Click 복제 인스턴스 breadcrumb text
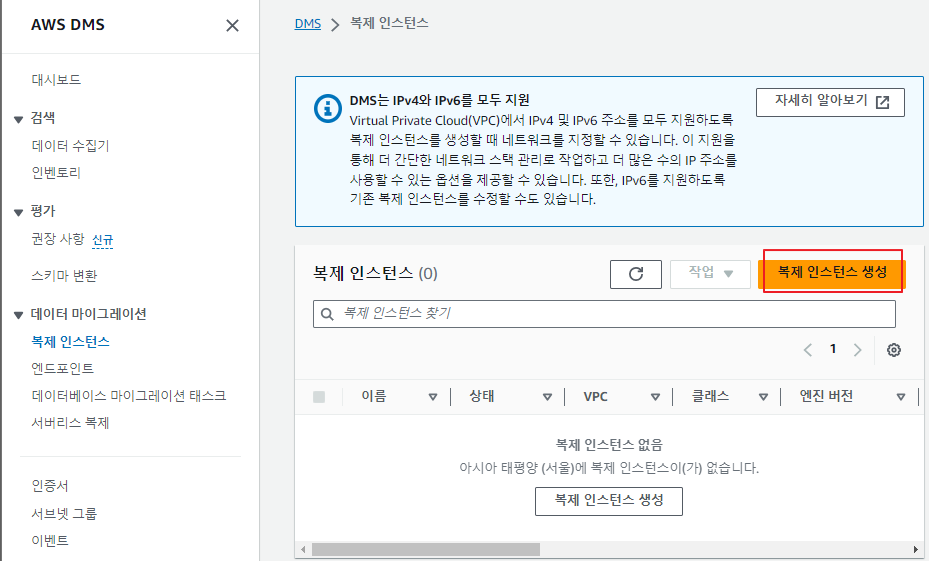Screen dimensions: 929x561 click(x=389, y=23)
